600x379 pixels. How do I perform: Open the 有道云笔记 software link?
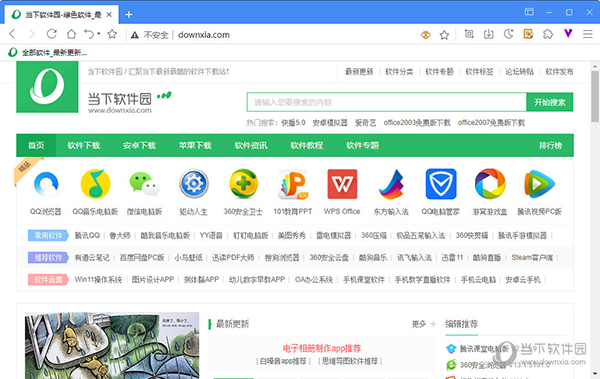(x=92, y=258)
